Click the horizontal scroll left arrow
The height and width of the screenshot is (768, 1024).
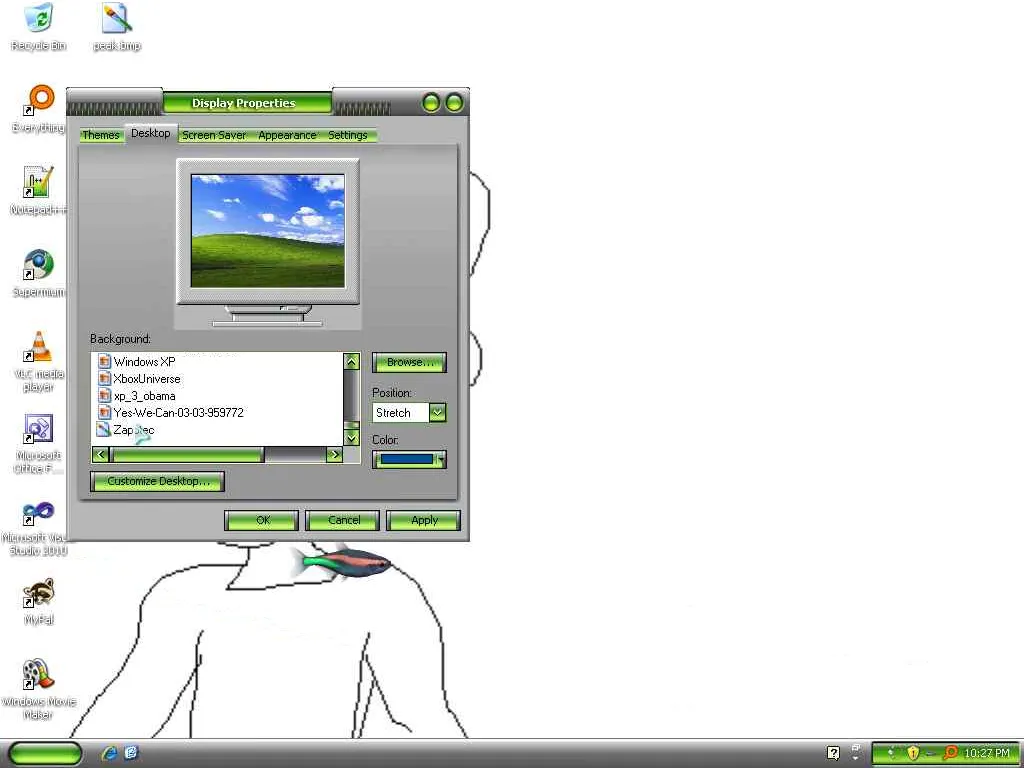point(101,454)
